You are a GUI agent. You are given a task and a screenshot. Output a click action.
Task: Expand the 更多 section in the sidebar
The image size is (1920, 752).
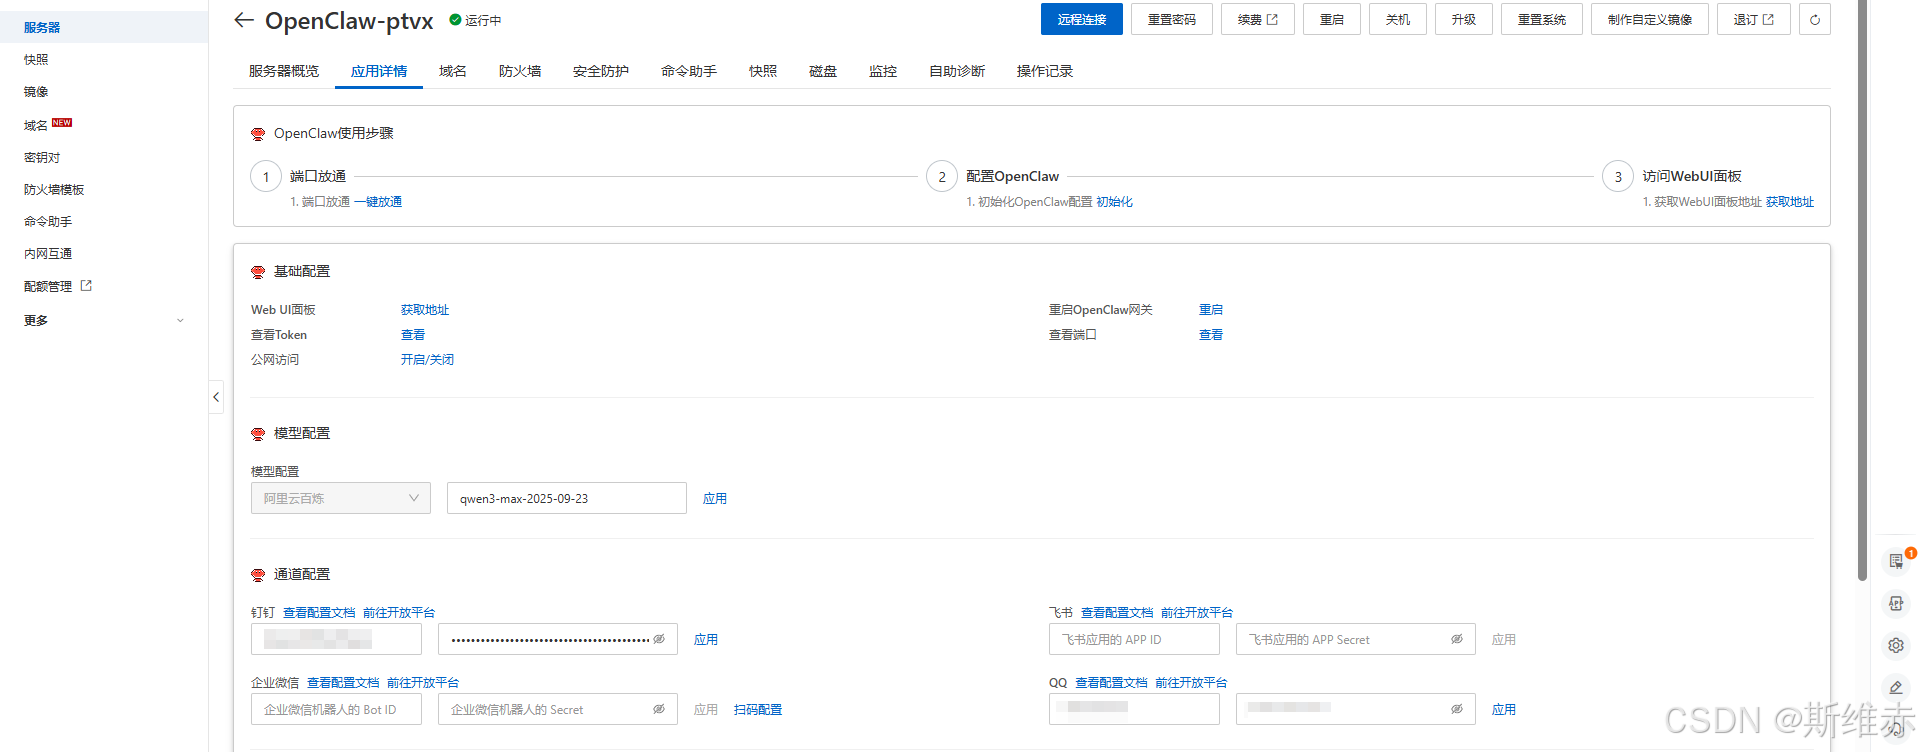[x=104, y=321]
